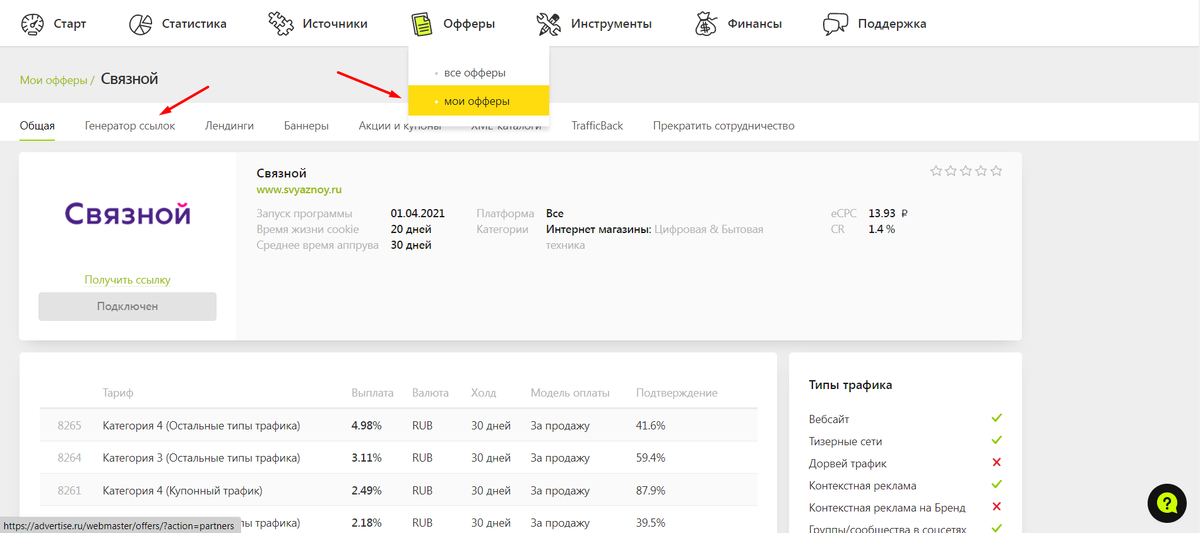
Task: Open the green help question mark widget
Action: pyautogui.click(x=1166, y=502)
